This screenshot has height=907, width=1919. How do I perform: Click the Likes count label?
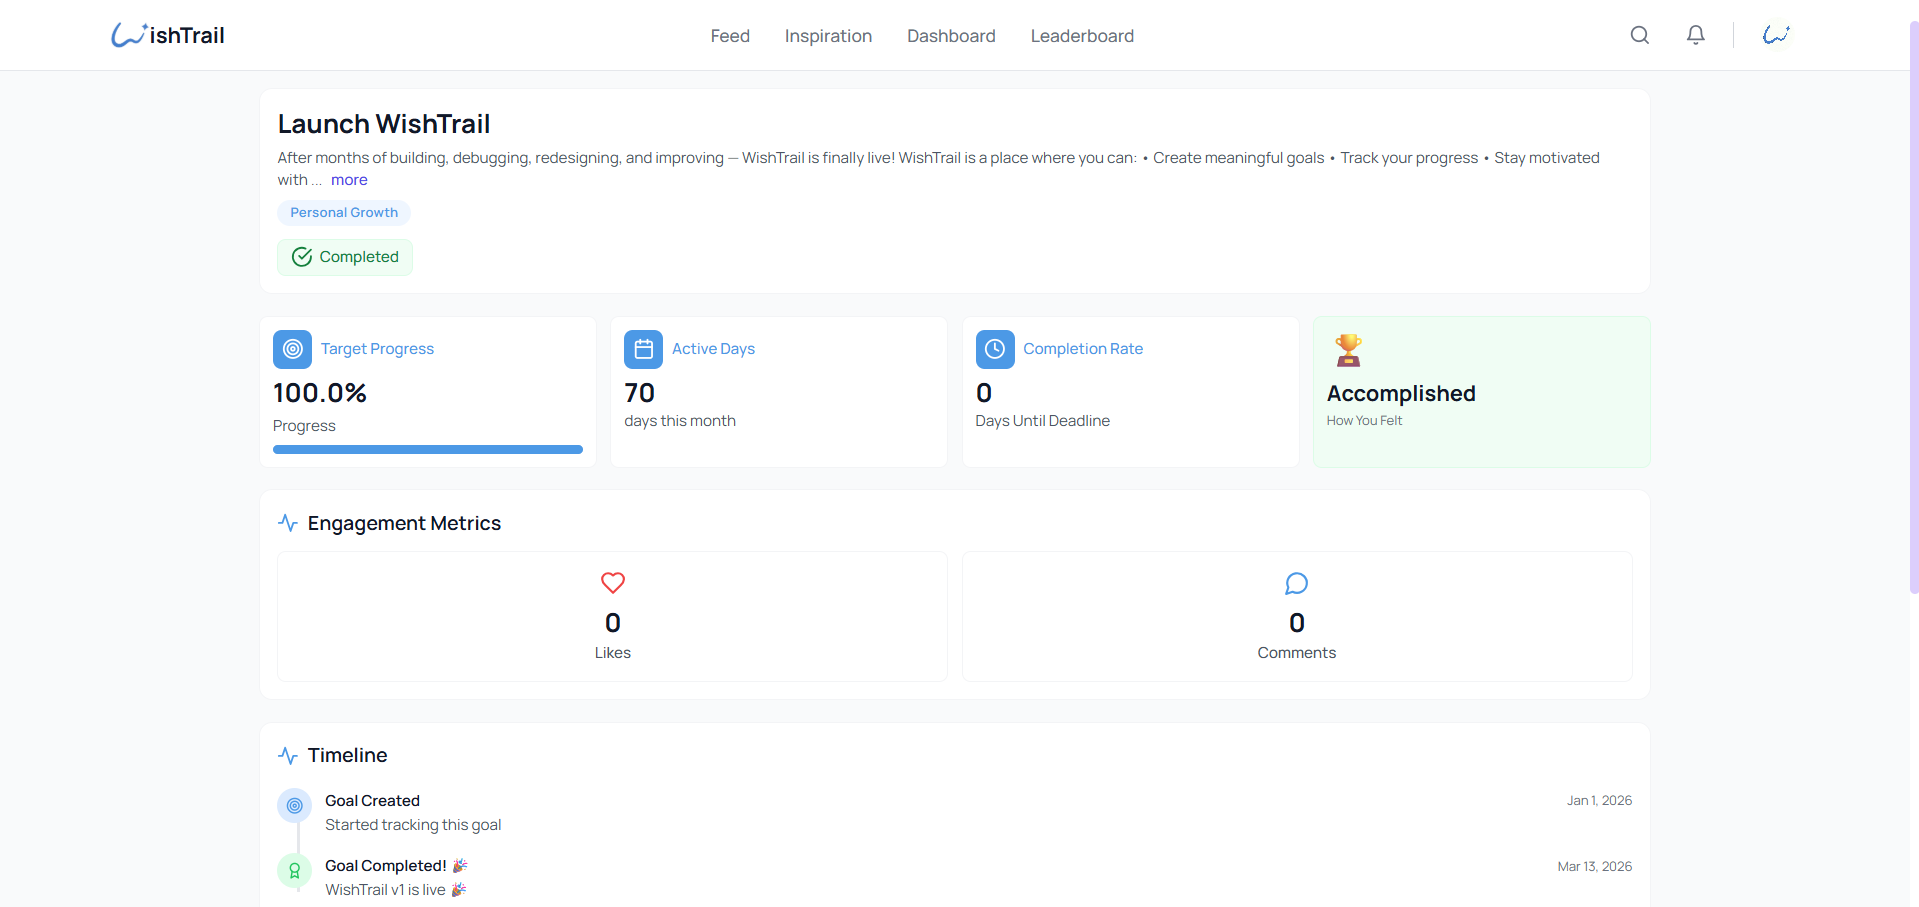613,653
